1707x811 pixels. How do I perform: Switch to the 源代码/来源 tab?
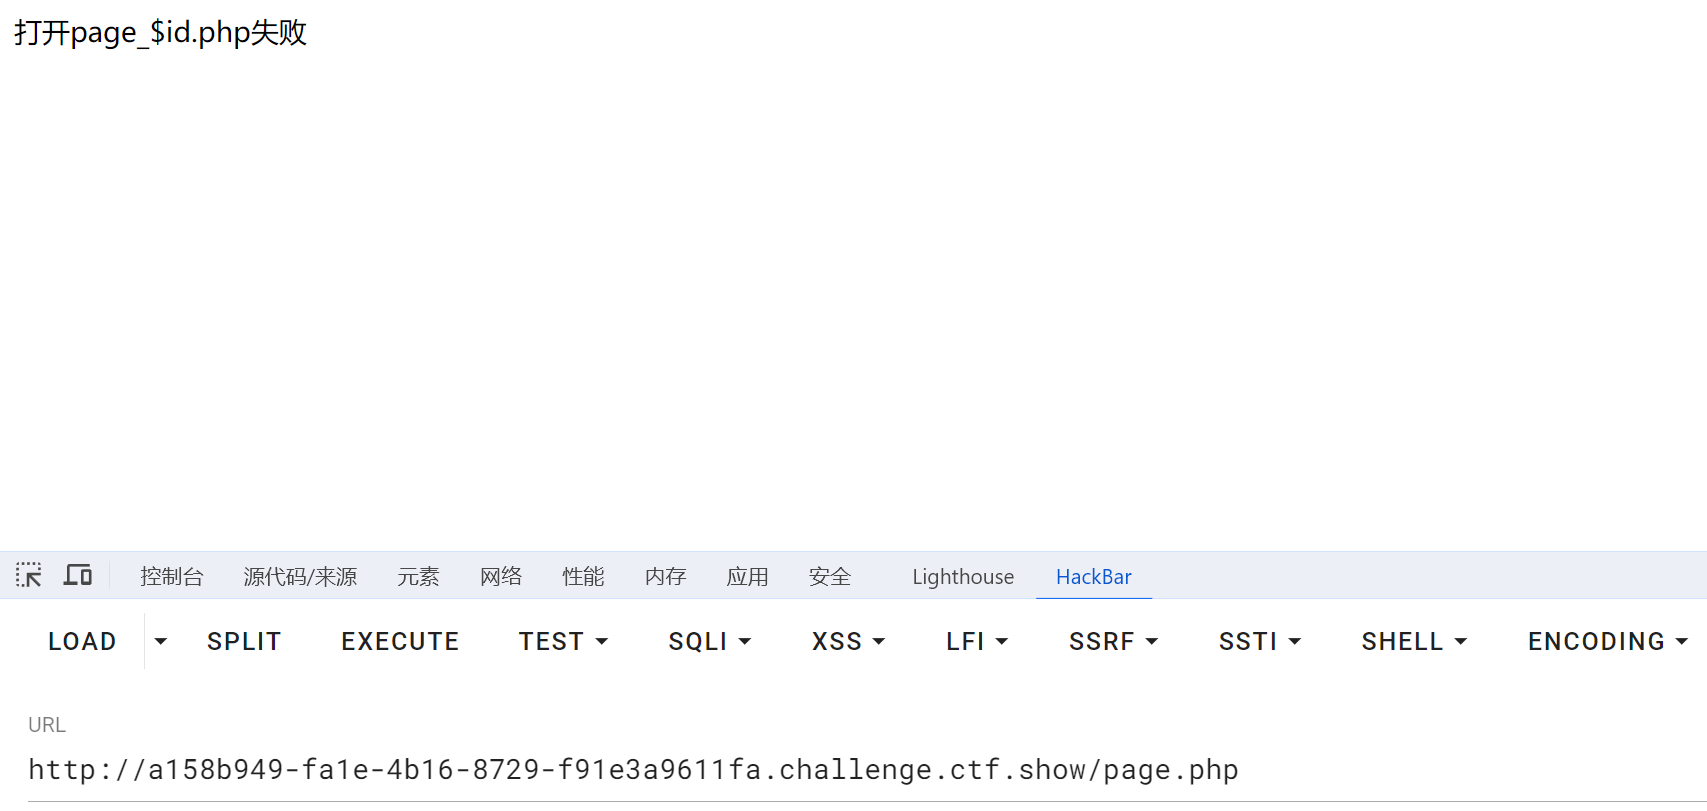pos(300,577)
